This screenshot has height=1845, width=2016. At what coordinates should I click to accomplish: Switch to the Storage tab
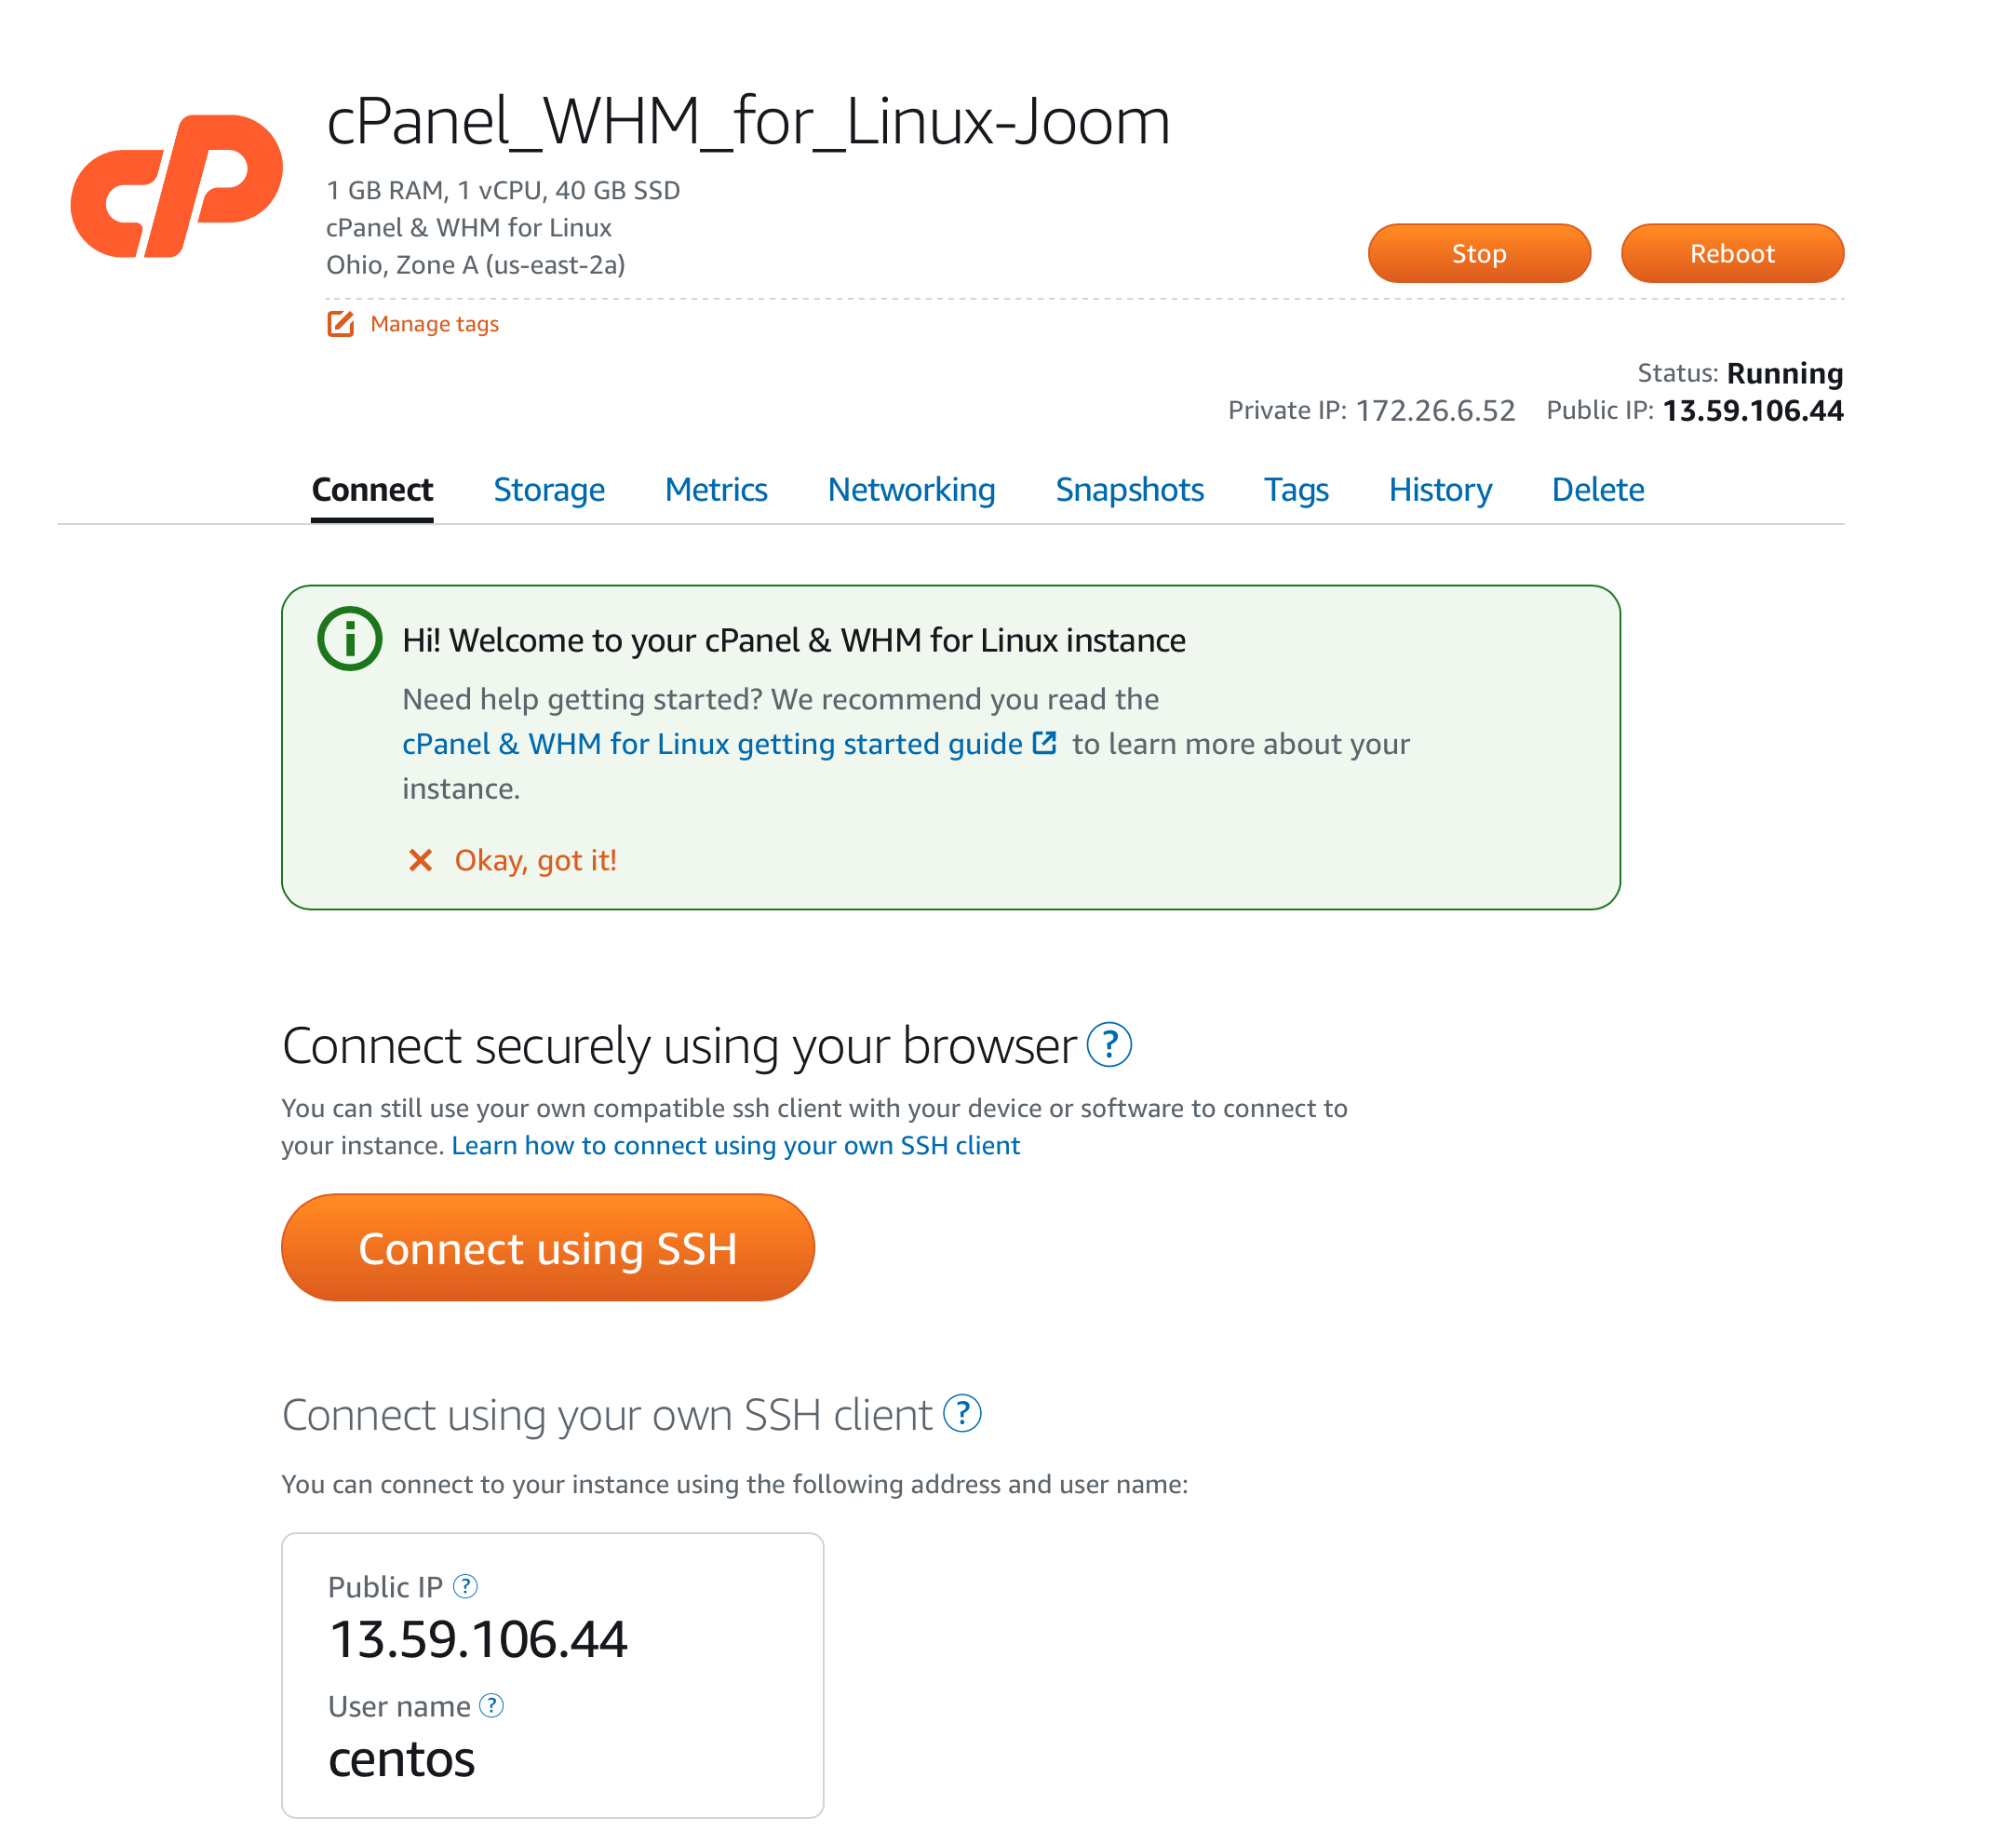(x=549, y=490)
